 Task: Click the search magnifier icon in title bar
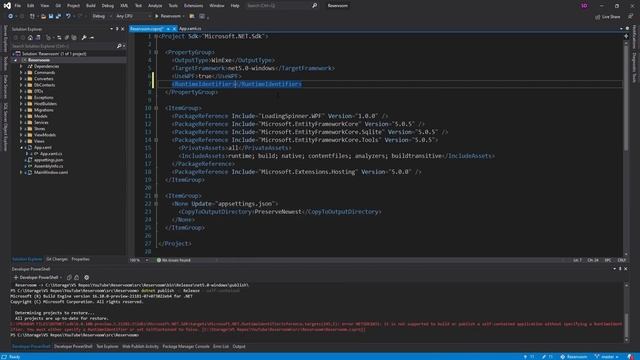point(314,6)
